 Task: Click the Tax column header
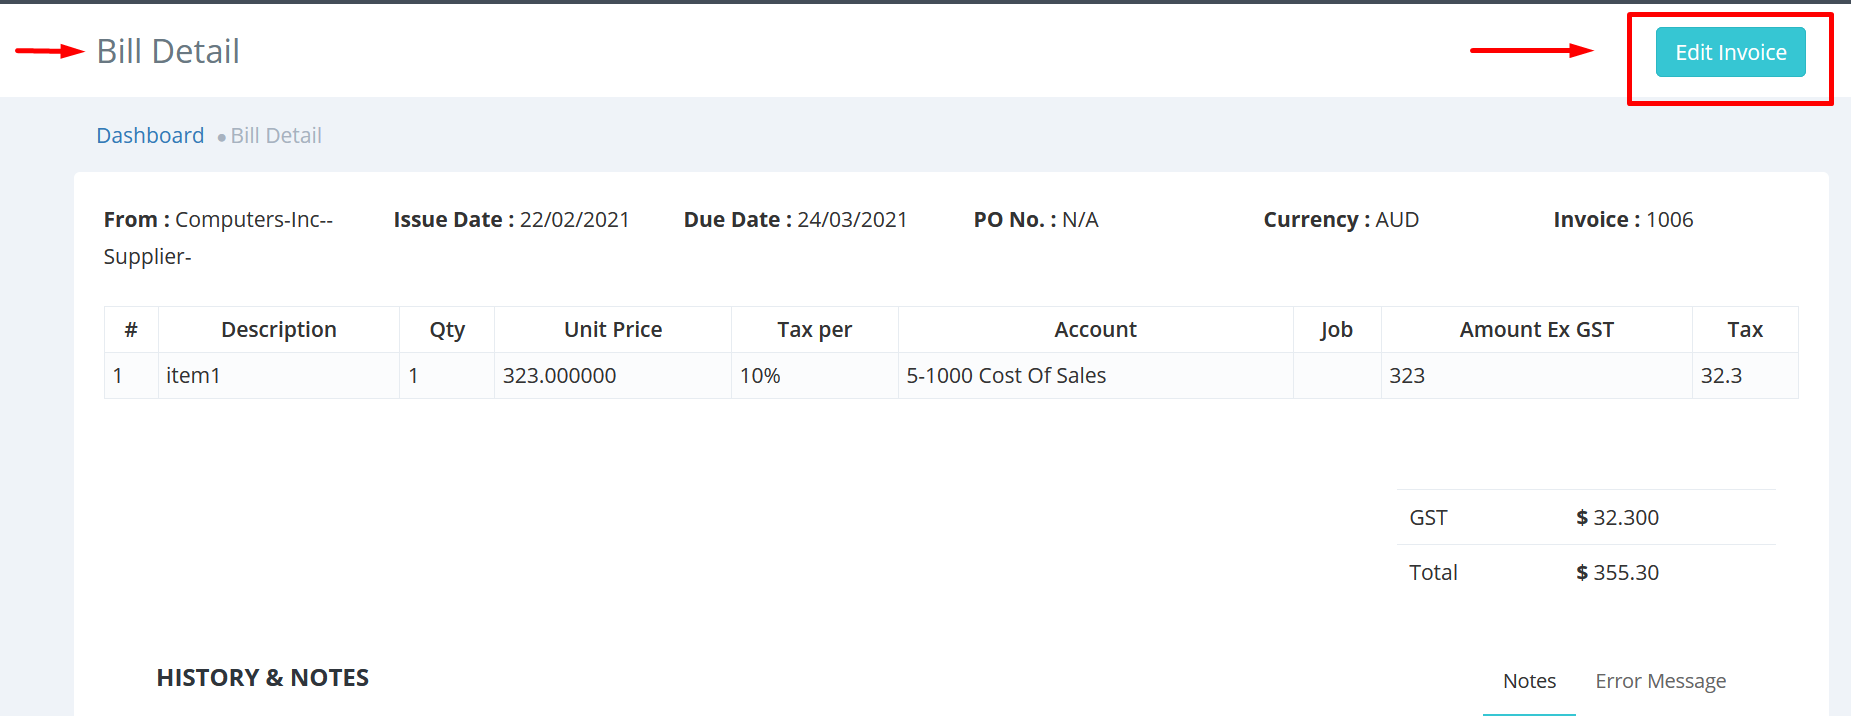pyautogui.click(x=1745, y=330)
